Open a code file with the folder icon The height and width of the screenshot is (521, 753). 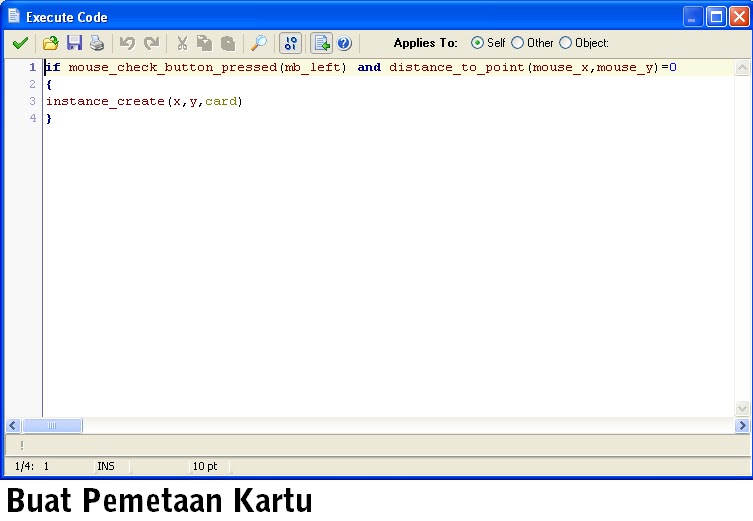(x=50, y=43)
